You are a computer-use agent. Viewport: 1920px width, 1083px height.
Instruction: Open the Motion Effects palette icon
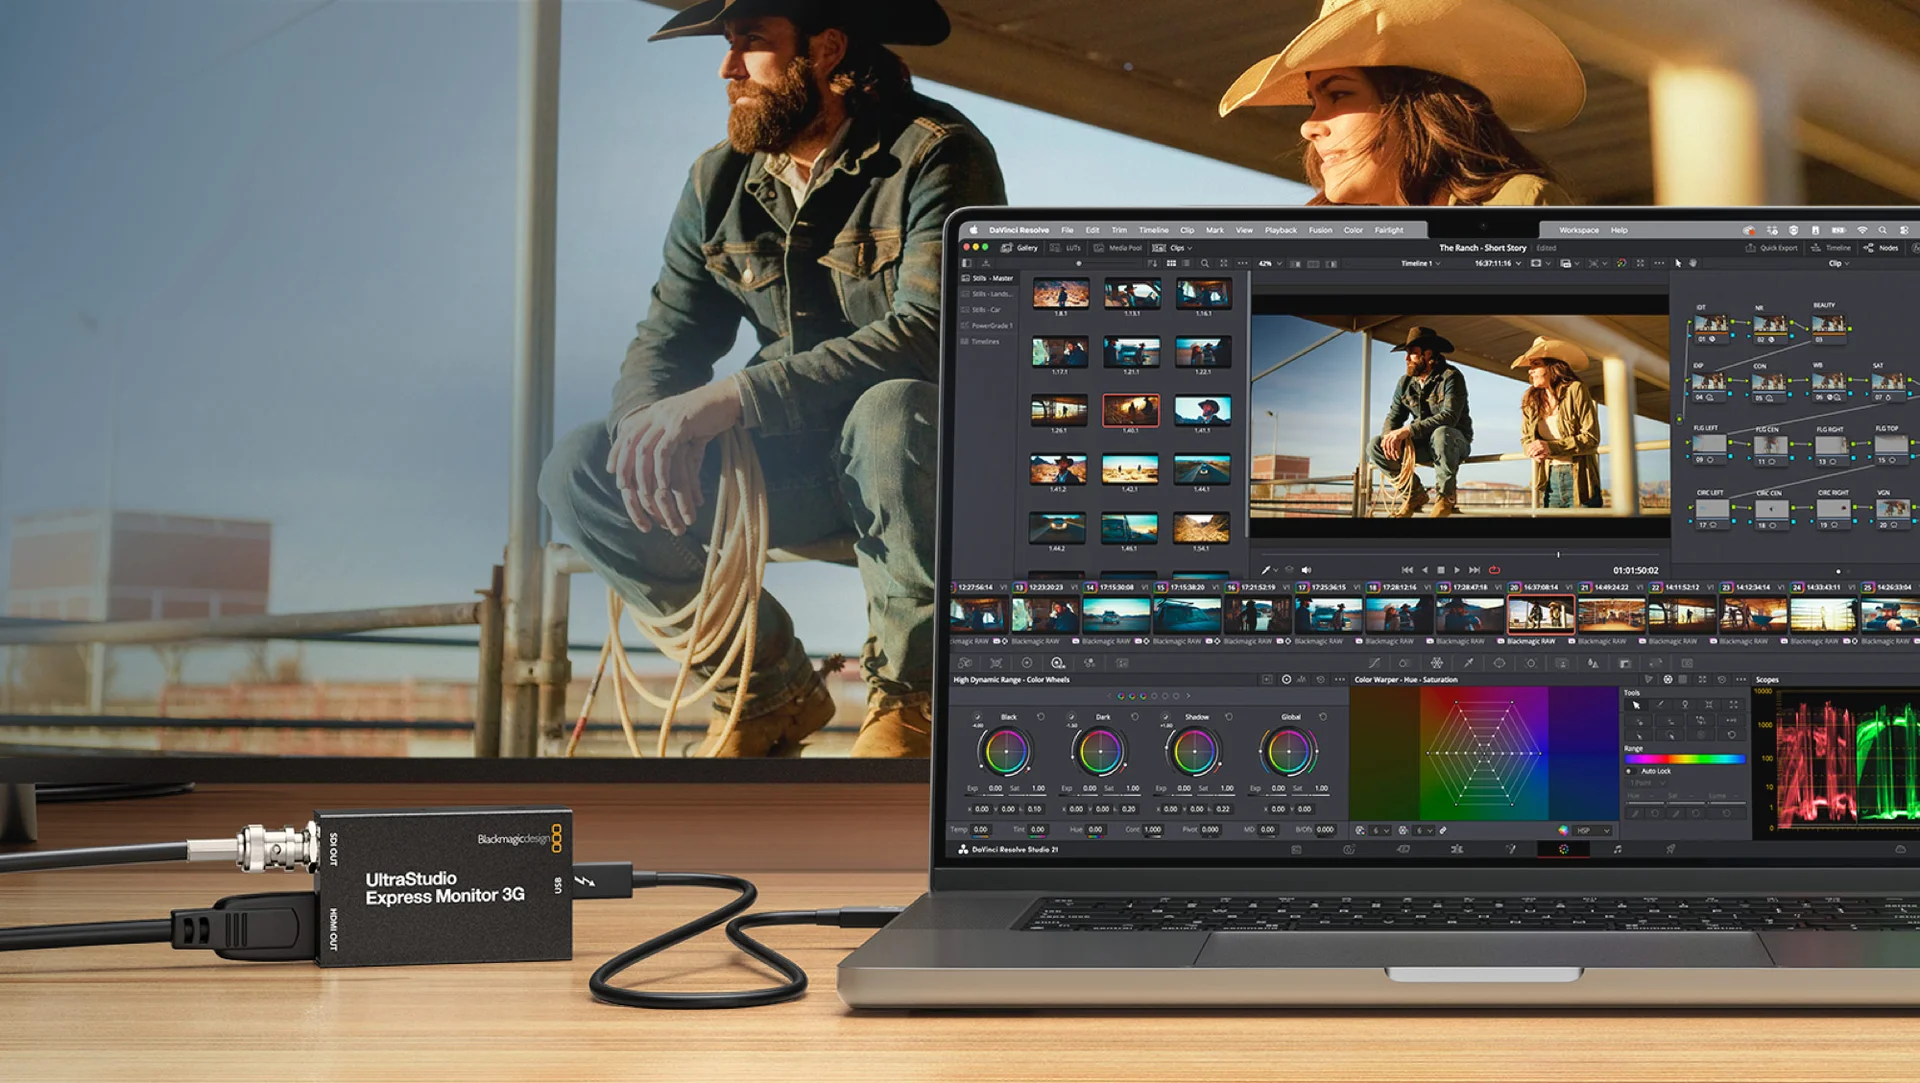tap(1122, 663)
